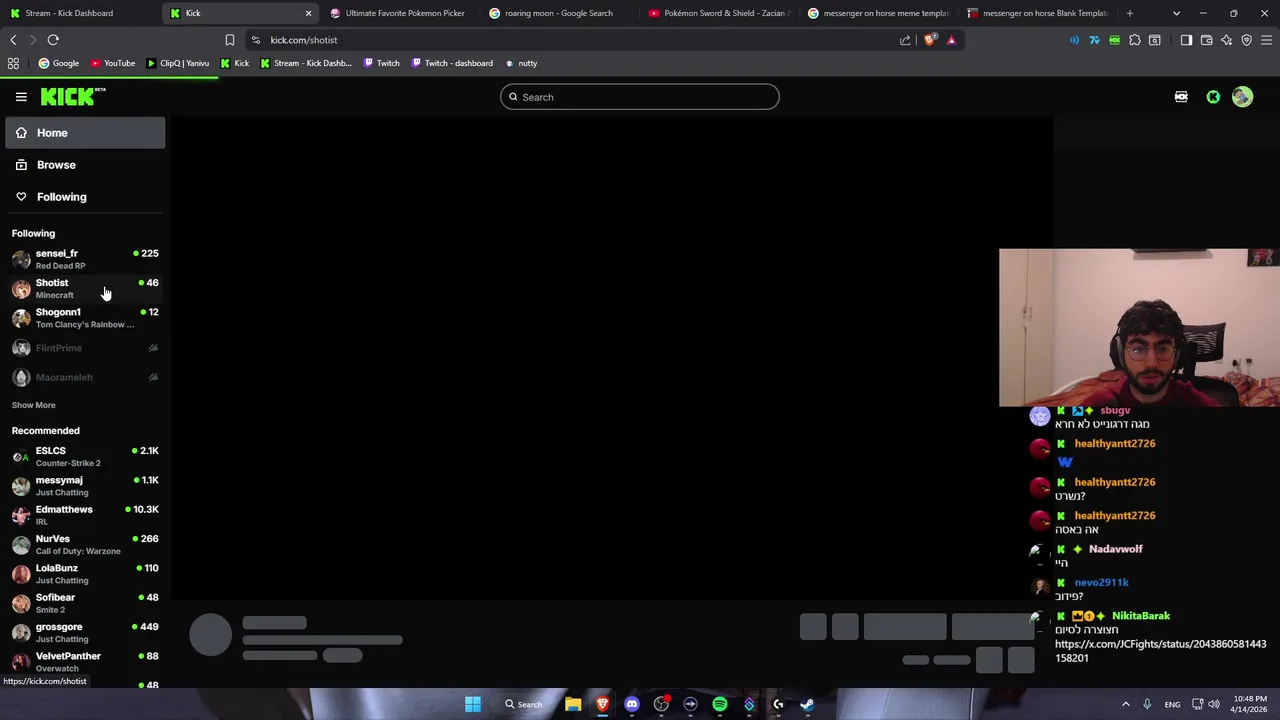
Task: Reload the current page
Action: click(53, 40)
